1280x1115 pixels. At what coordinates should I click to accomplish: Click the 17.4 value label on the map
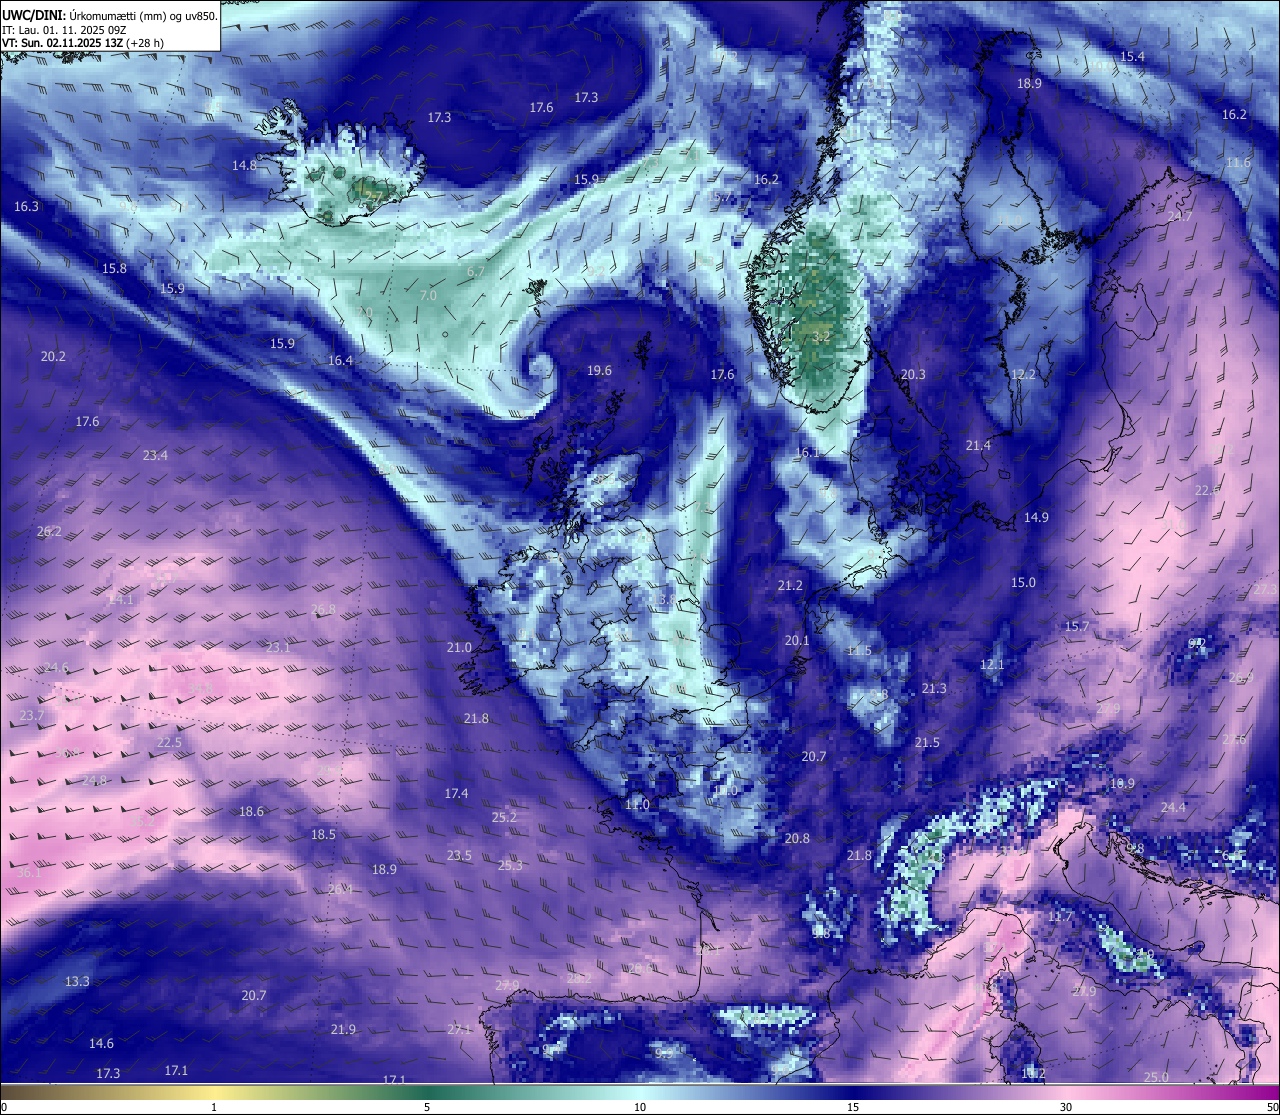point(456,794)
